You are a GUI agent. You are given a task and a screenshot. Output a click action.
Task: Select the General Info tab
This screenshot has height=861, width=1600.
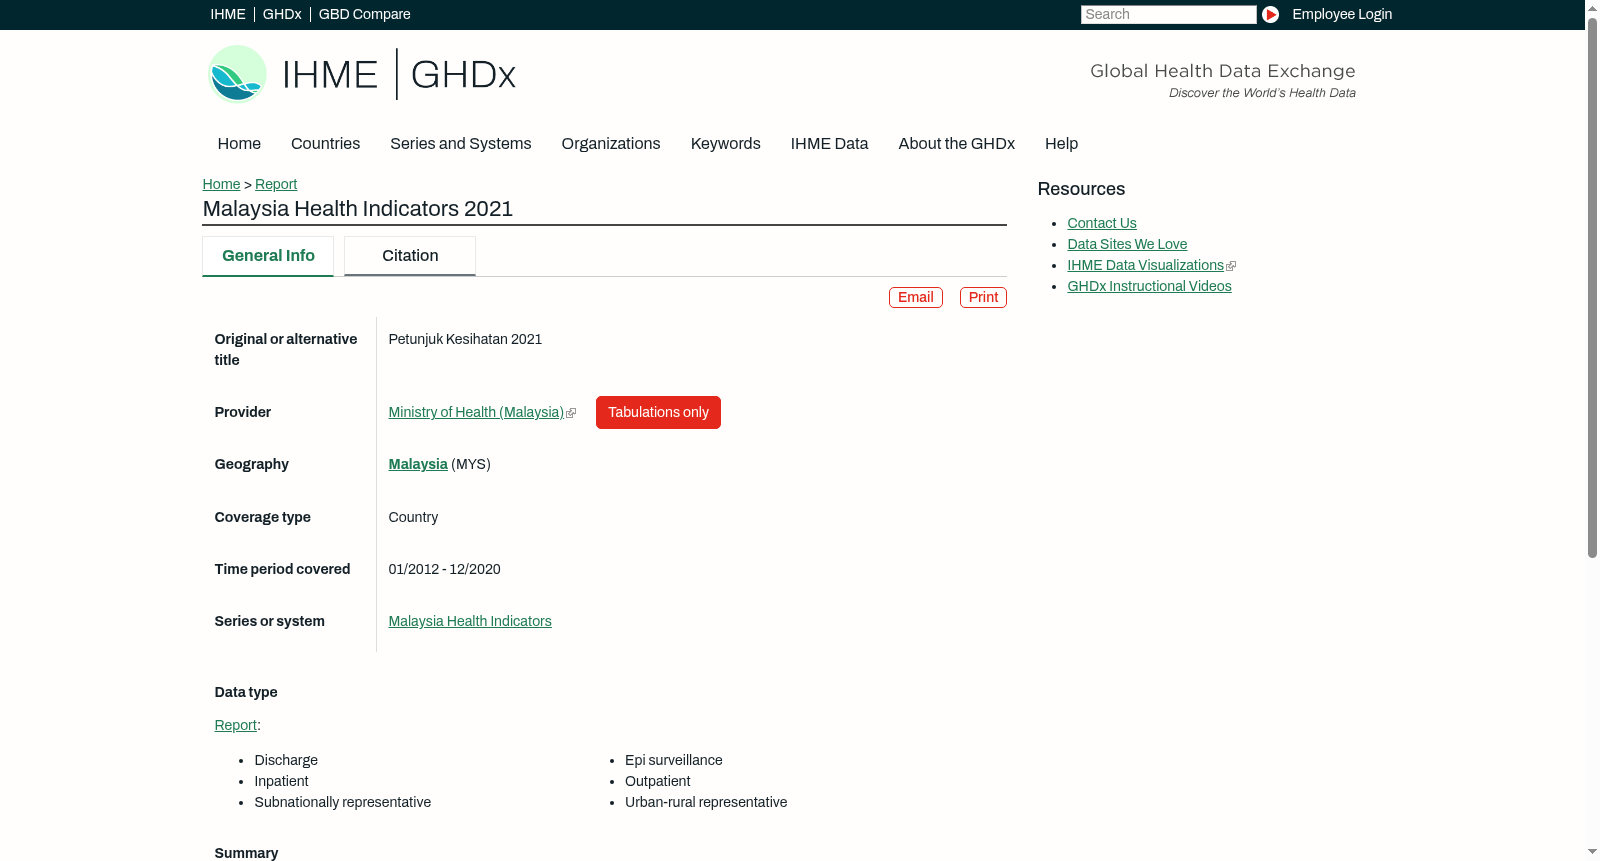tap(268, 256)
